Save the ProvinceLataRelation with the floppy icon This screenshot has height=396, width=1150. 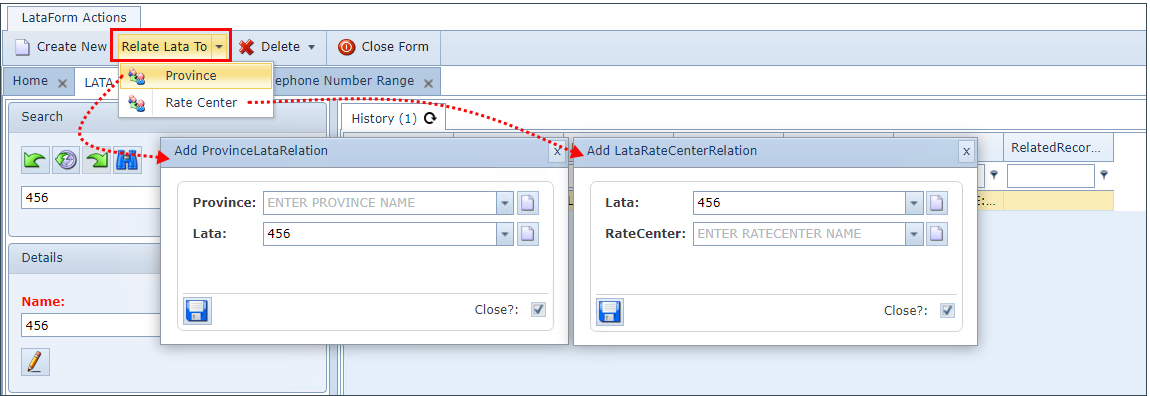pos(197,311)
